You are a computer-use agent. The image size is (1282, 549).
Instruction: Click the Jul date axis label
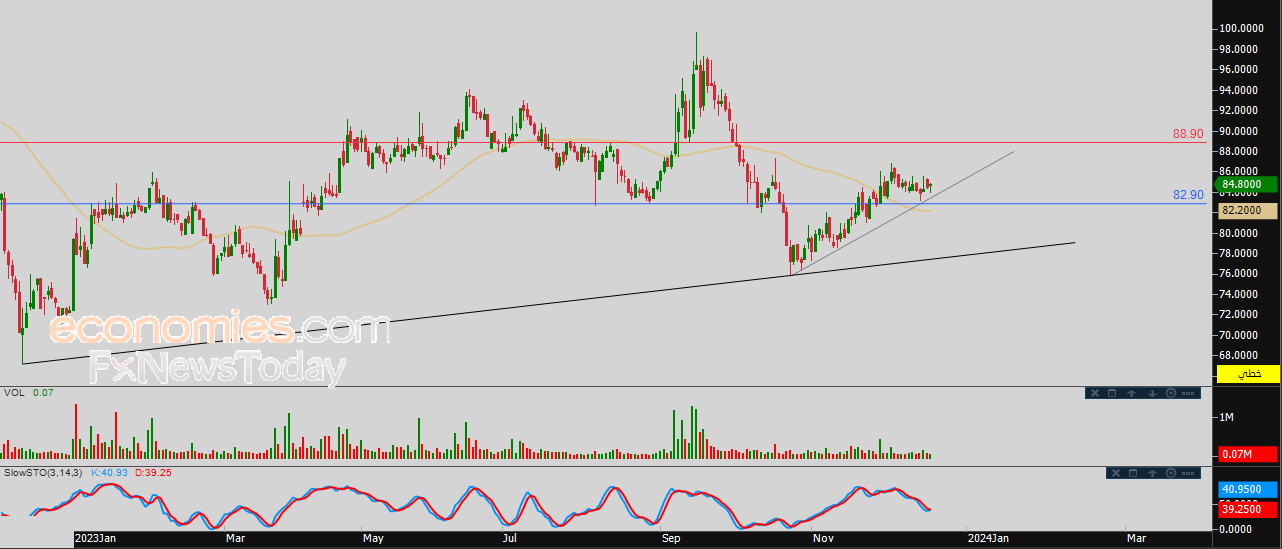(x=510, y=538)
